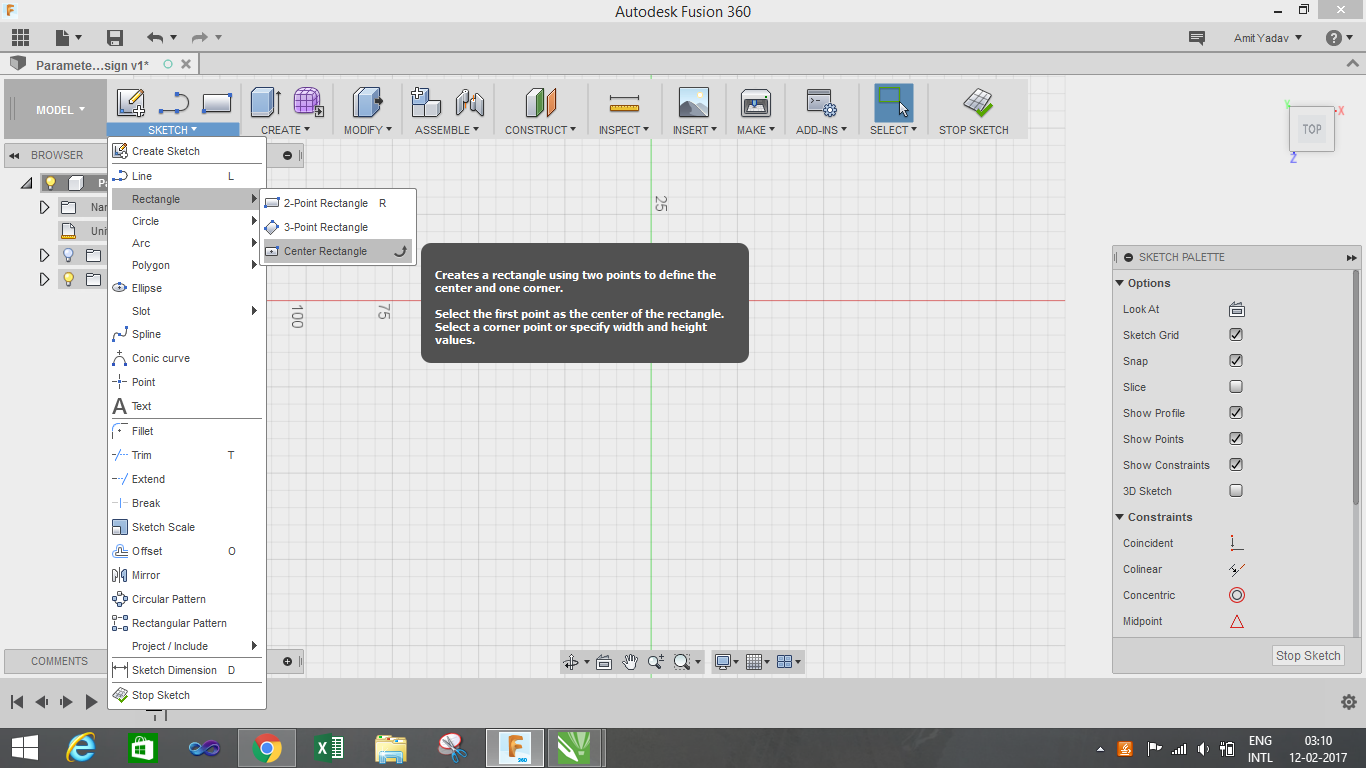Click the taskbar volume speaker icon

point(1203,748)
